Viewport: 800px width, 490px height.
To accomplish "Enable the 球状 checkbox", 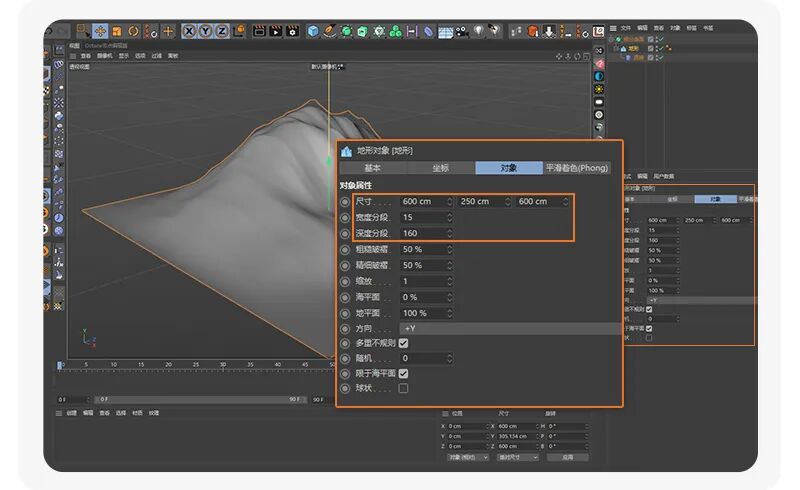I will [403, 388].
